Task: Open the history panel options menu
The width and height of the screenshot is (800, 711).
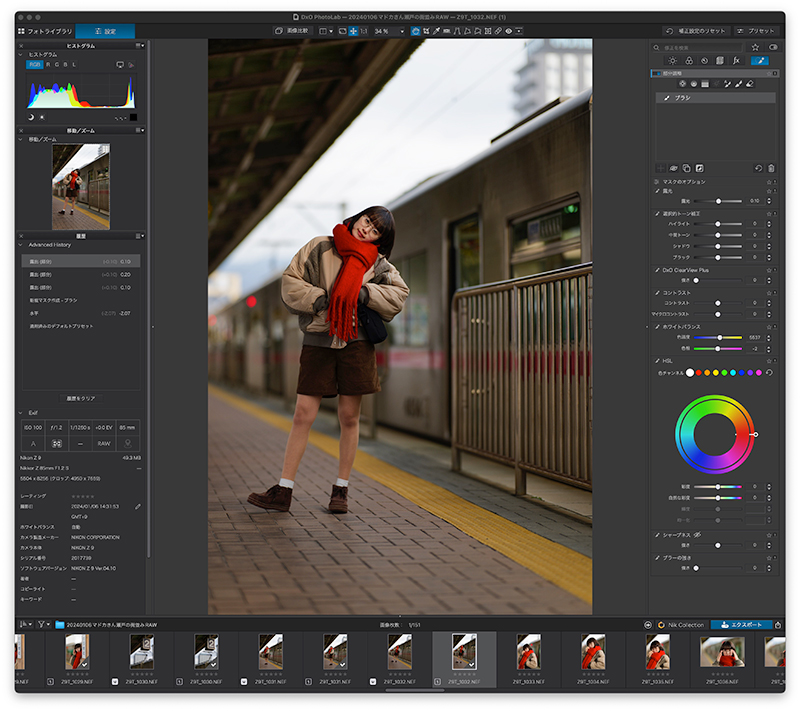Action: [140, 236]
